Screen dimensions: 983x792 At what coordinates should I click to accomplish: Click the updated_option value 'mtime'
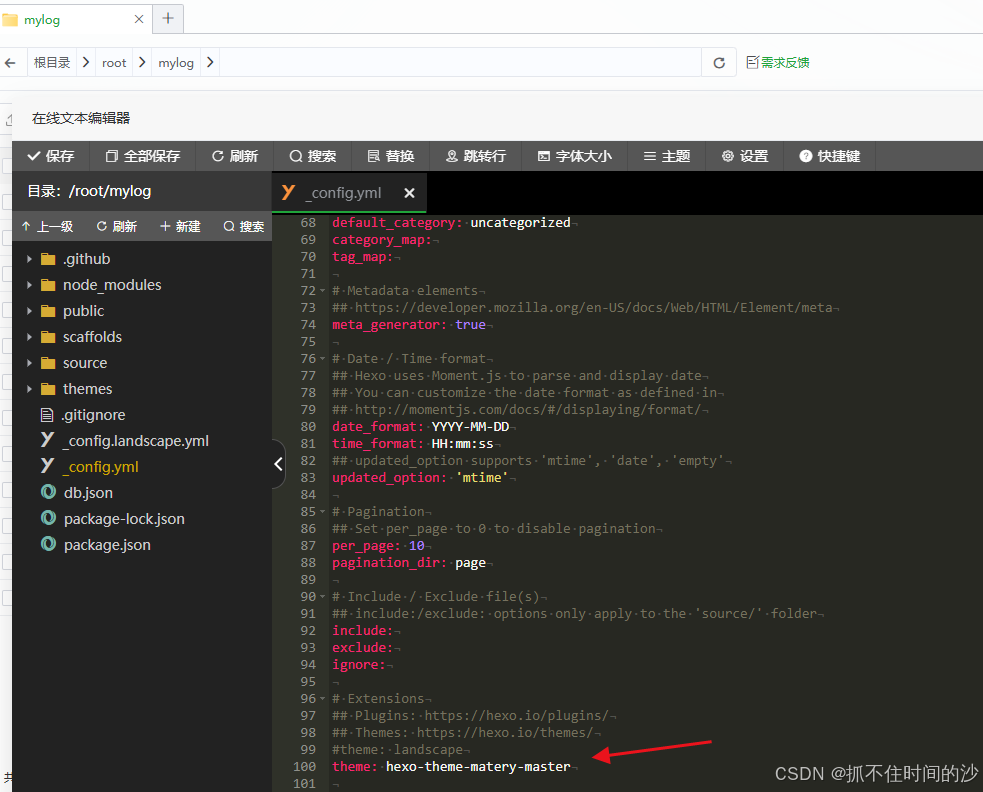pyautogui.click(x=481, y=478)
